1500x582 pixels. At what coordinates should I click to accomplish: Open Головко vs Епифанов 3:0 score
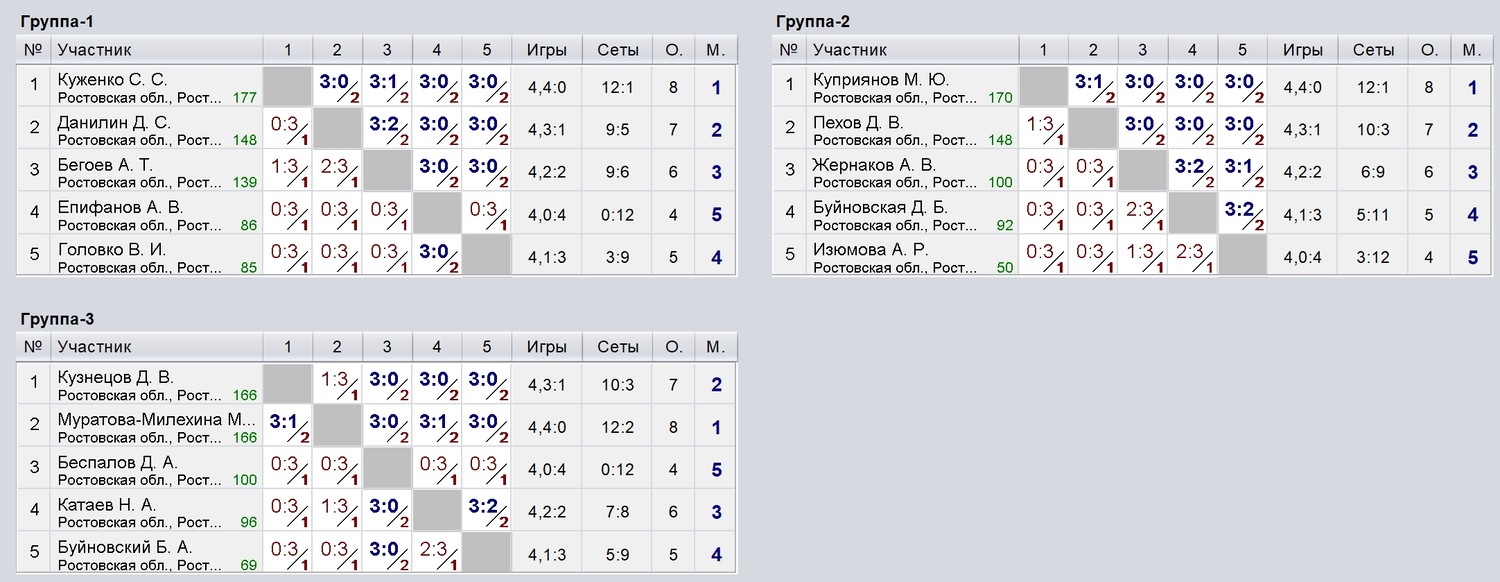(437, 255)
